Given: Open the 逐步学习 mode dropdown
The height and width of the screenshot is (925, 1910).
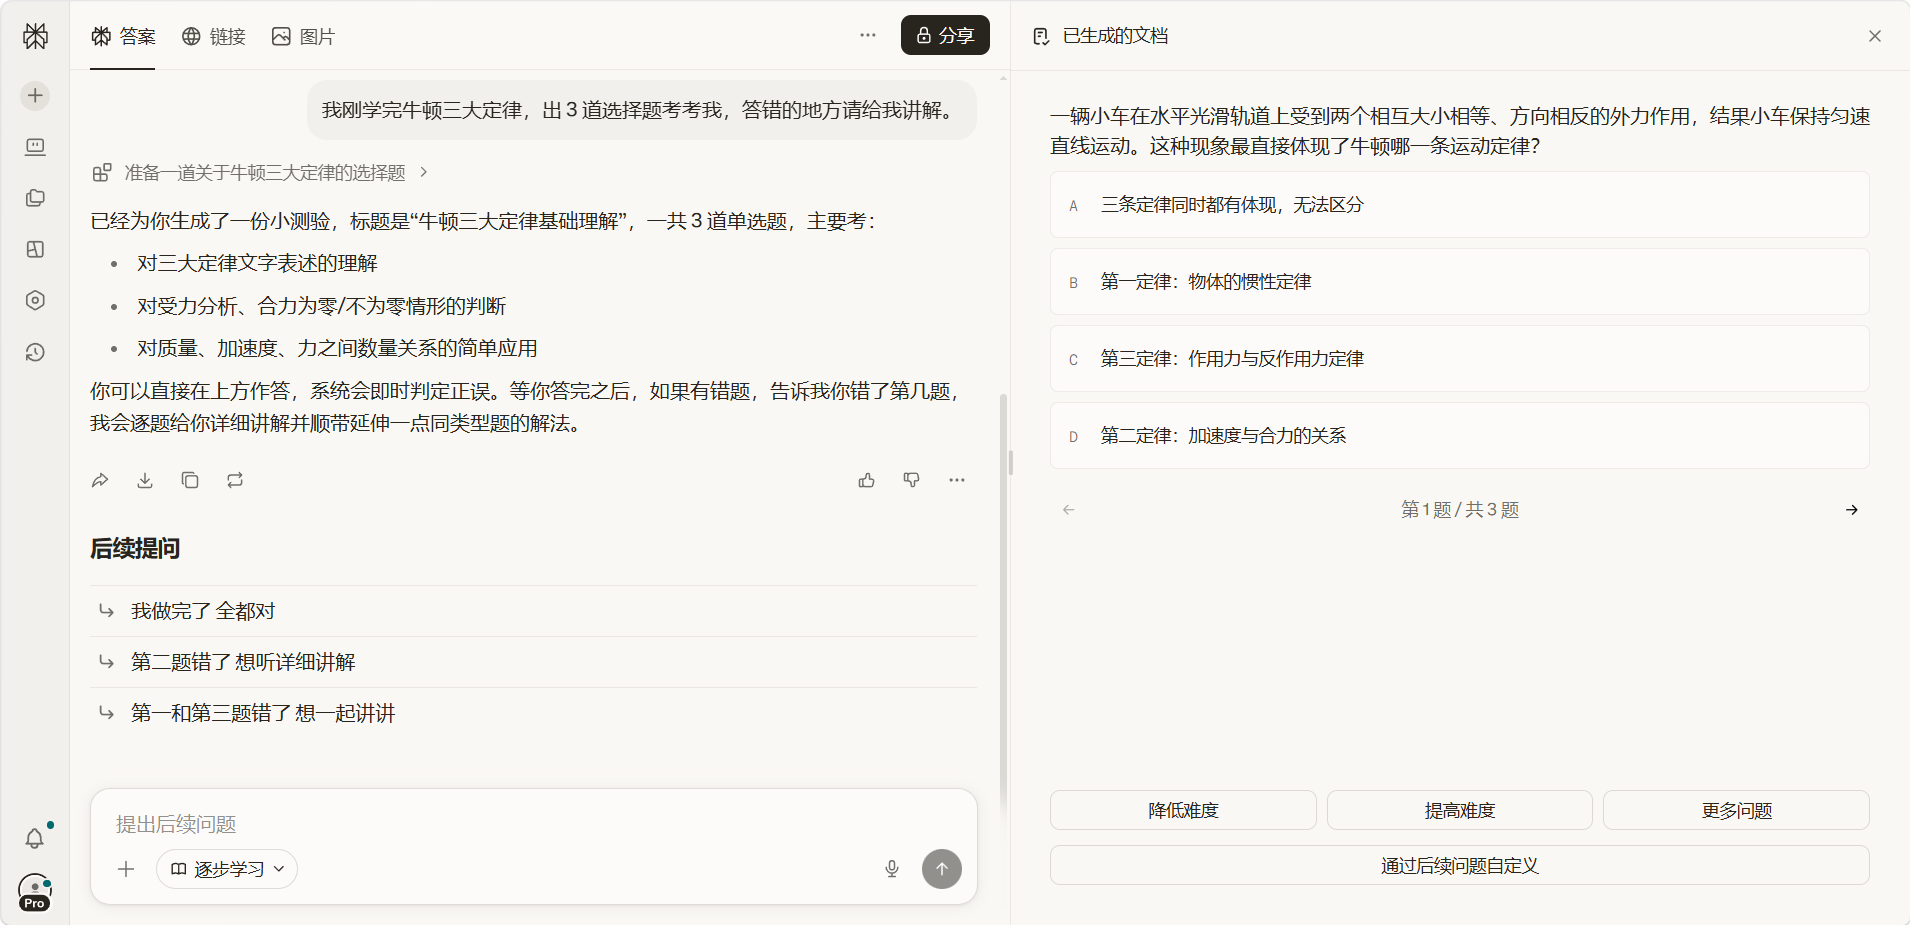Looking at the screenshot, I should coord(227,869).
